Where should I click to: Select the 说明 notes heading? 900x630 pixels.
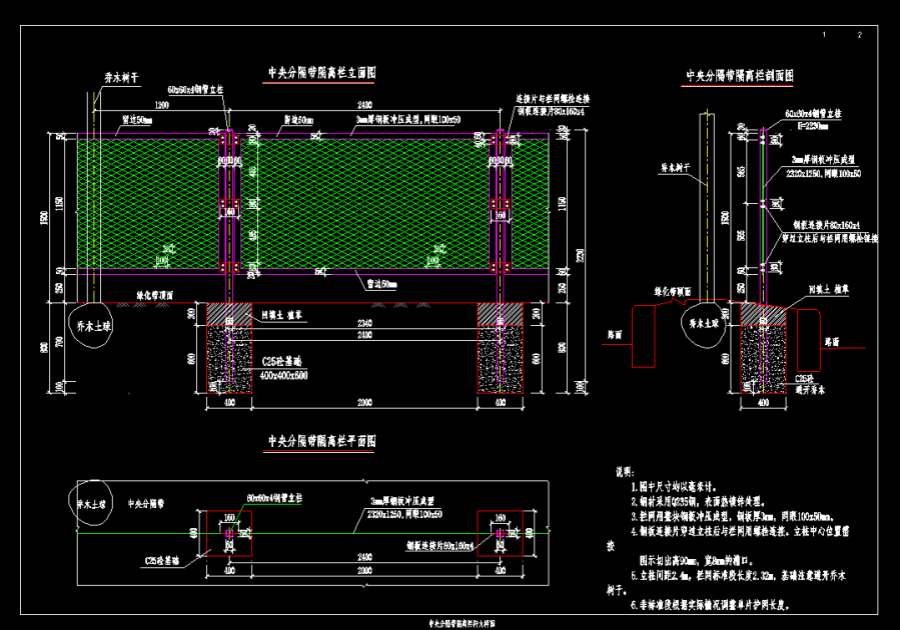click(x=623, y=469)
